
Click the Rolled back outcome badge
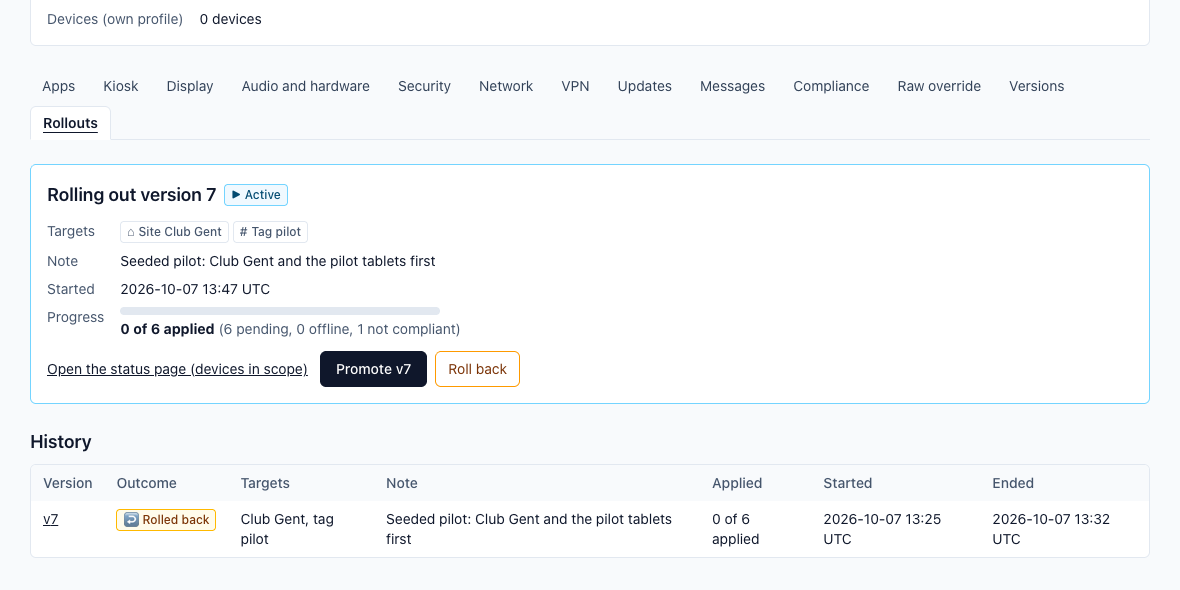(166, 520)
